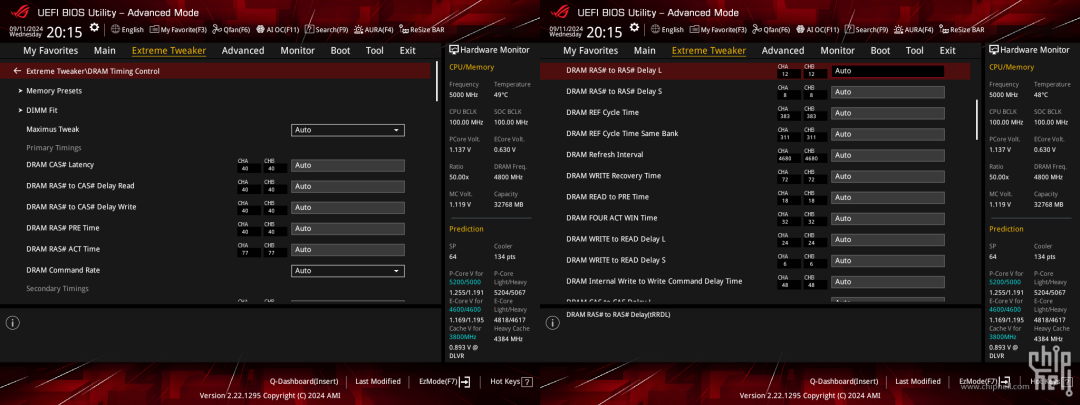Open Qfan(F6) fan control in right BIOS window
Image resolution: width=1080 pixels, height=405 pixels.
(x=771, y=30)
